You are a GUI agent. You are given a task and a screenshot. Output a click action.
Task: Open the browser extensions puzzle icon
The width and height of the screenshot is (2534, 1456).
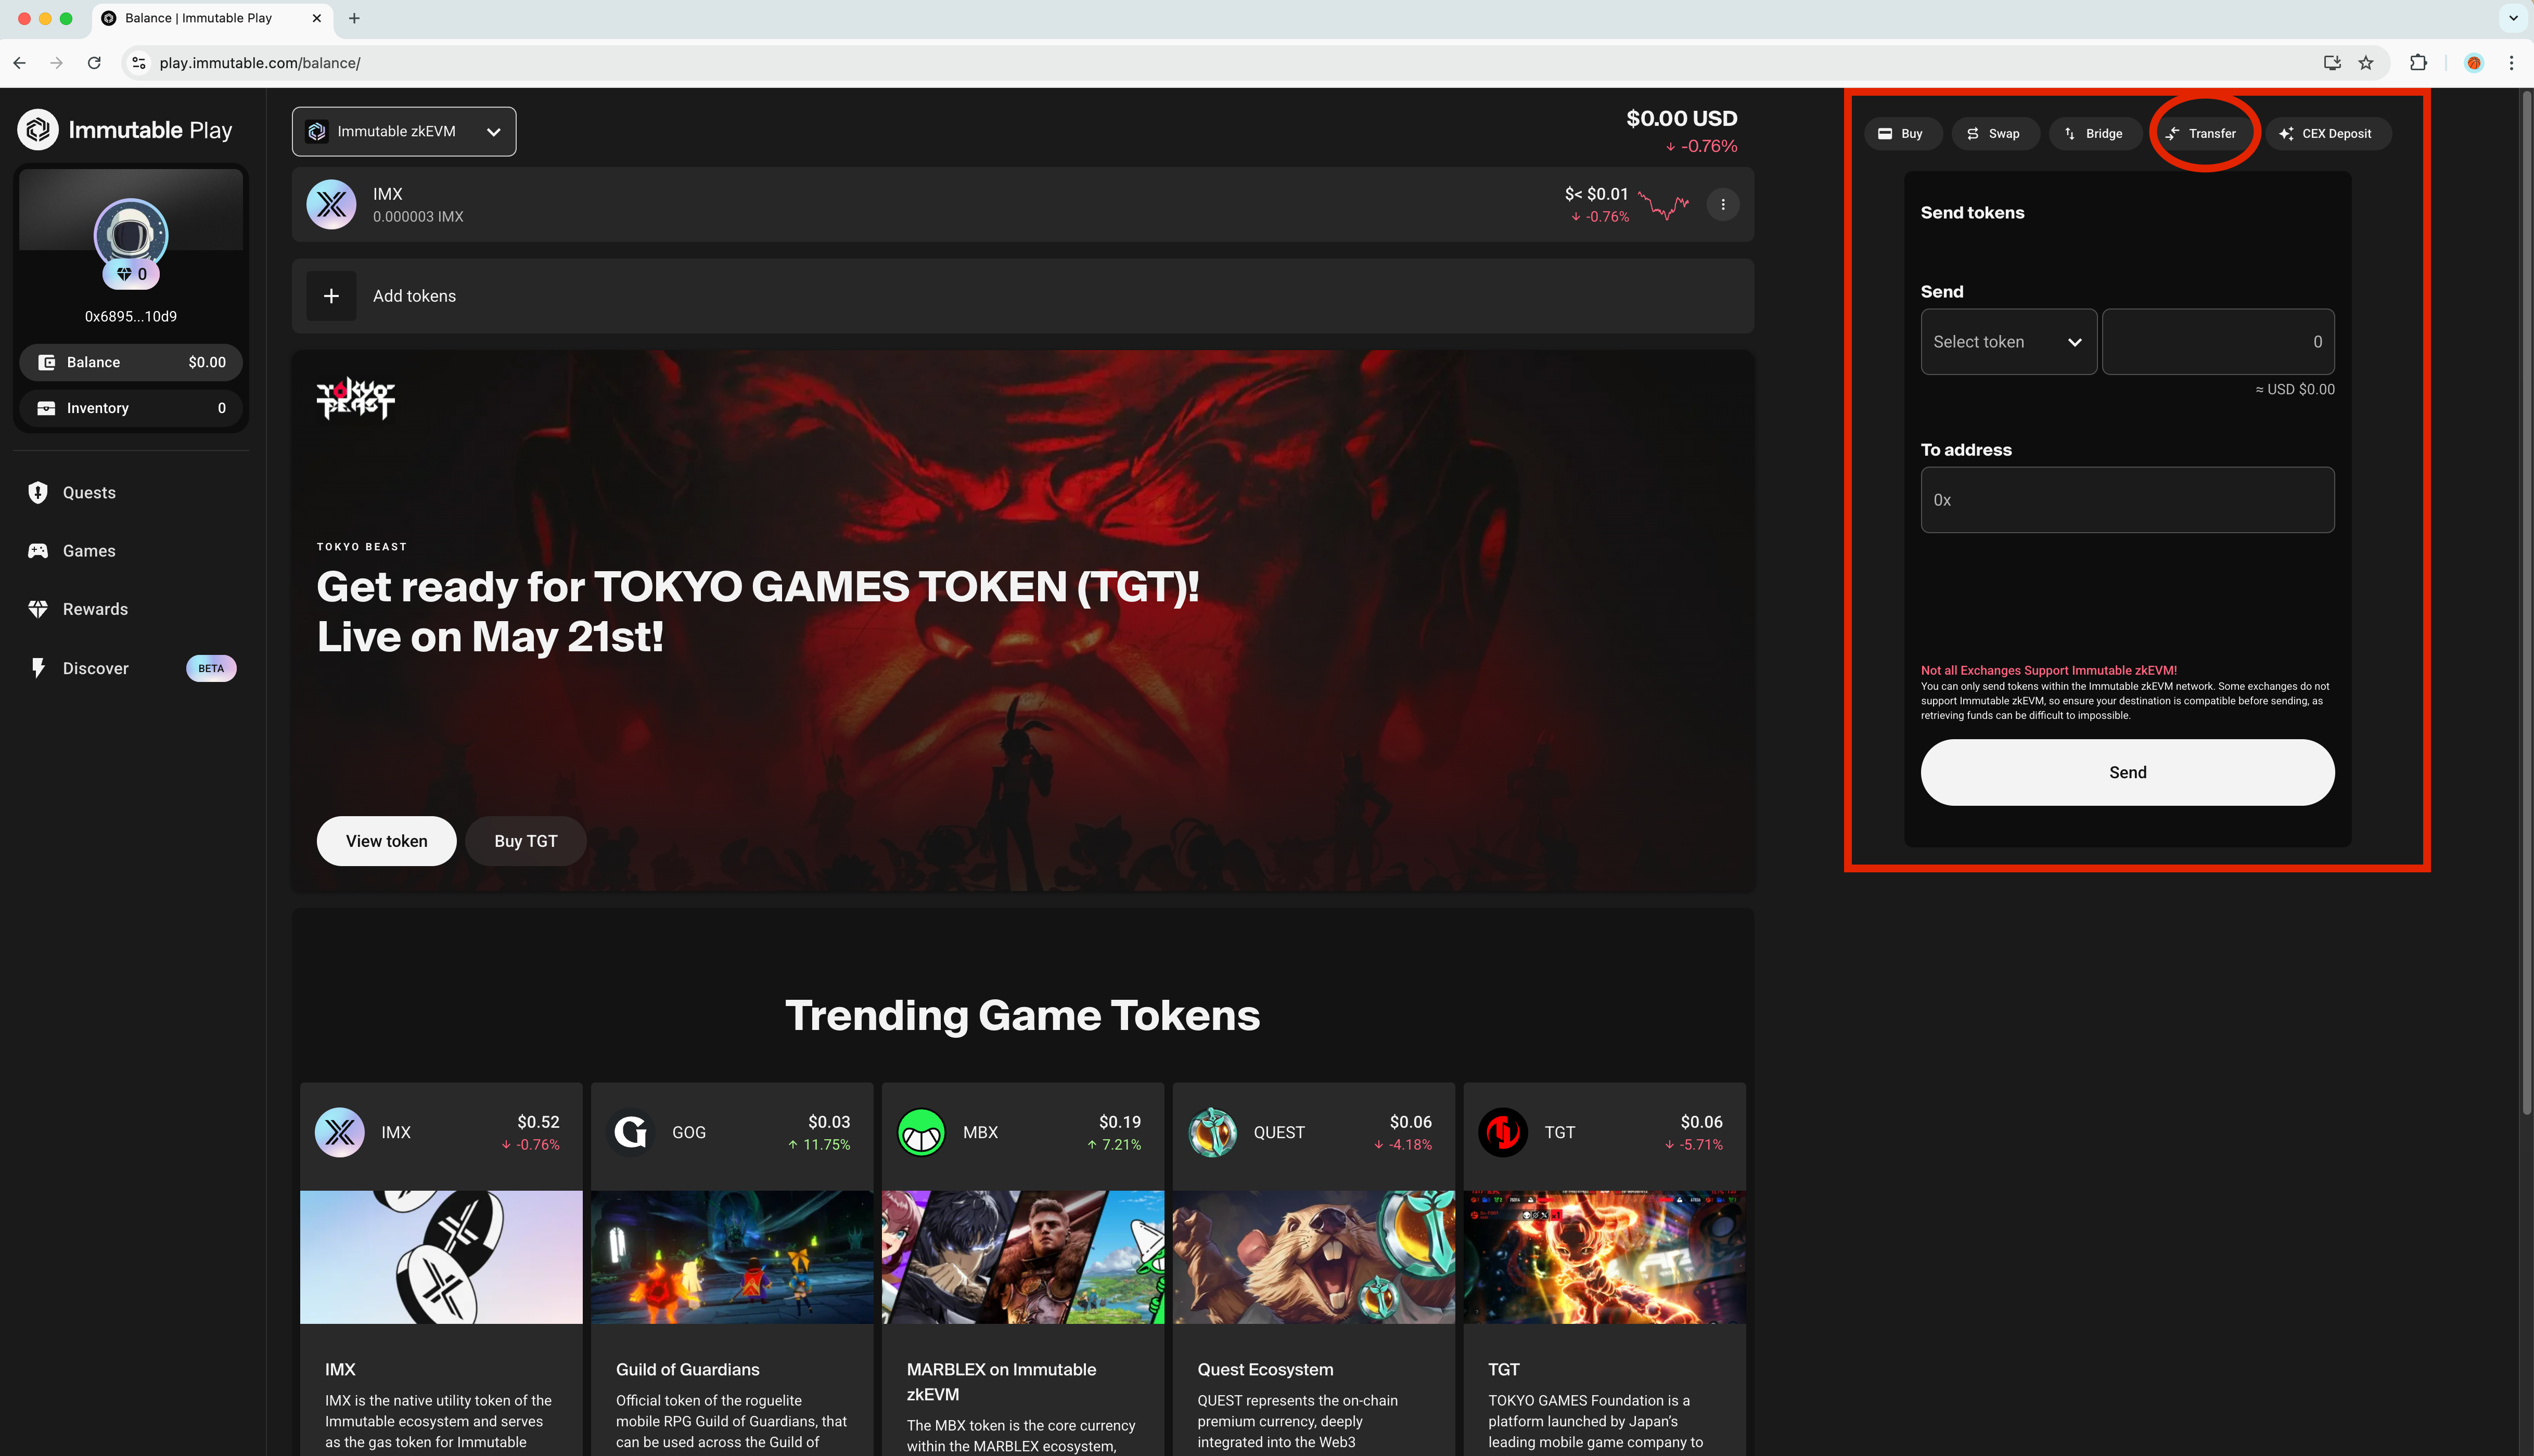pos(2418,63)
